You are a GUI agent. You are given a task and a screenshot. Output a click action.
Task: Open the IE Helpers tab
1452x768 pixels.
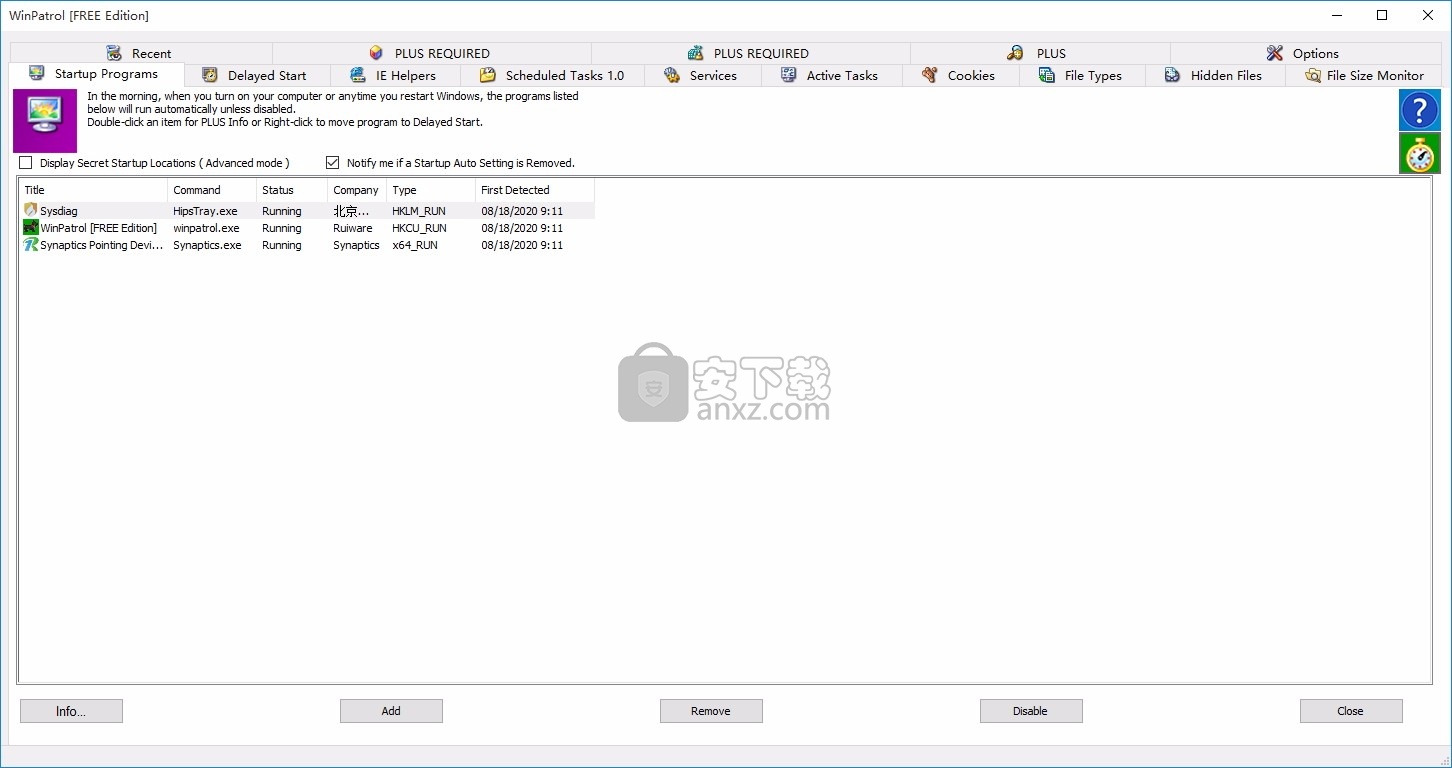click(x=396, y=75)
